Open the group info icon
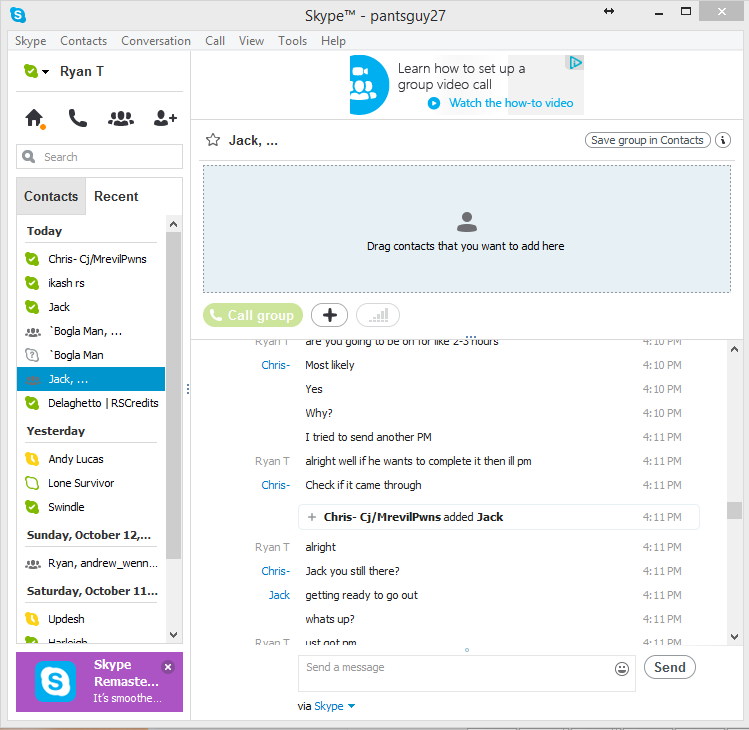 (x=723, y=140)
